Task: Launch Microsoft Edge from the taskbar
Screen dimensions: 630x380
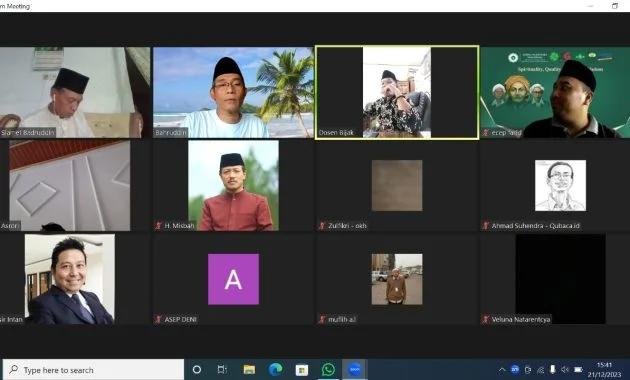Action: pyautogui.click(x=275, y=370)
